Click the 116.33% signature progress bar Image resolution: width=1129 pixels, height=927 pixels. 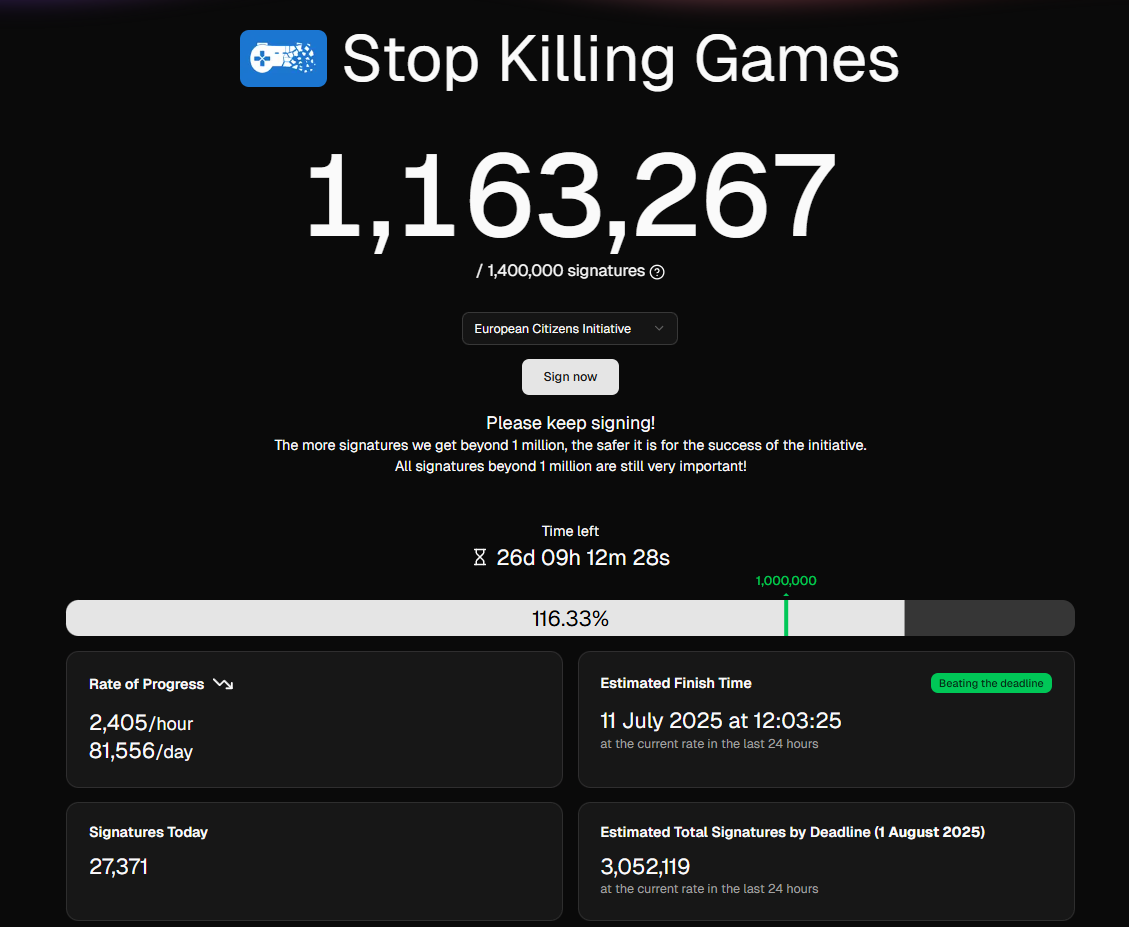570,618
